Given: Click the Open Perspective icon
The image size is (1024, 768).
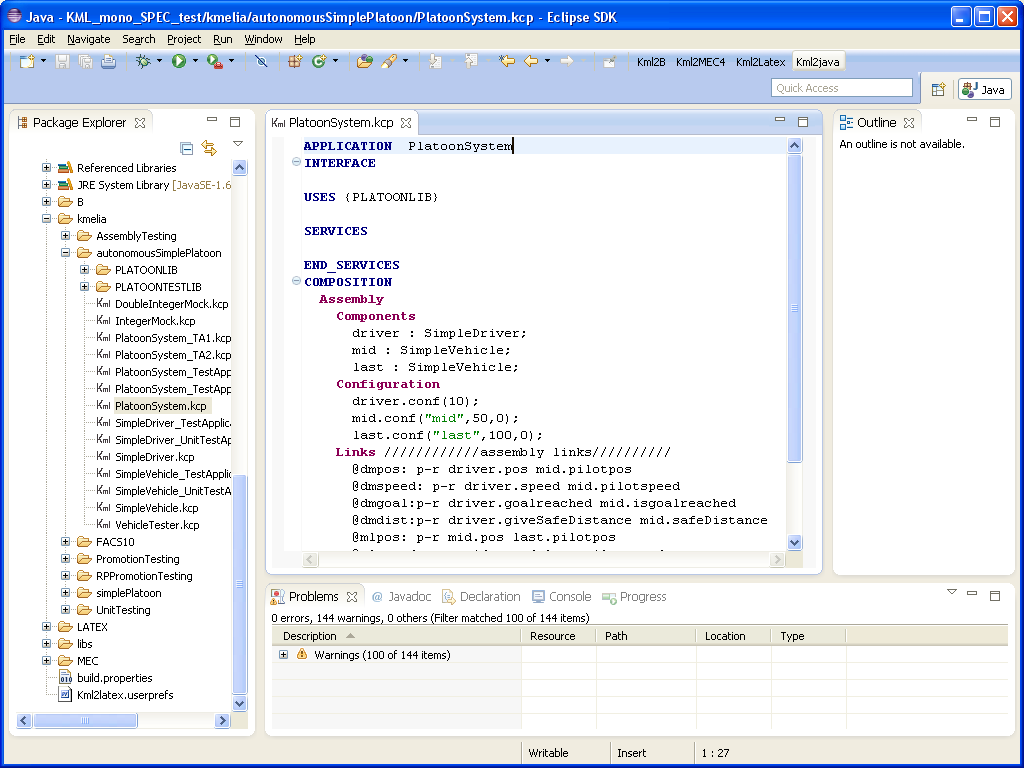Looking at the screenshot, I should coord(938,89).
